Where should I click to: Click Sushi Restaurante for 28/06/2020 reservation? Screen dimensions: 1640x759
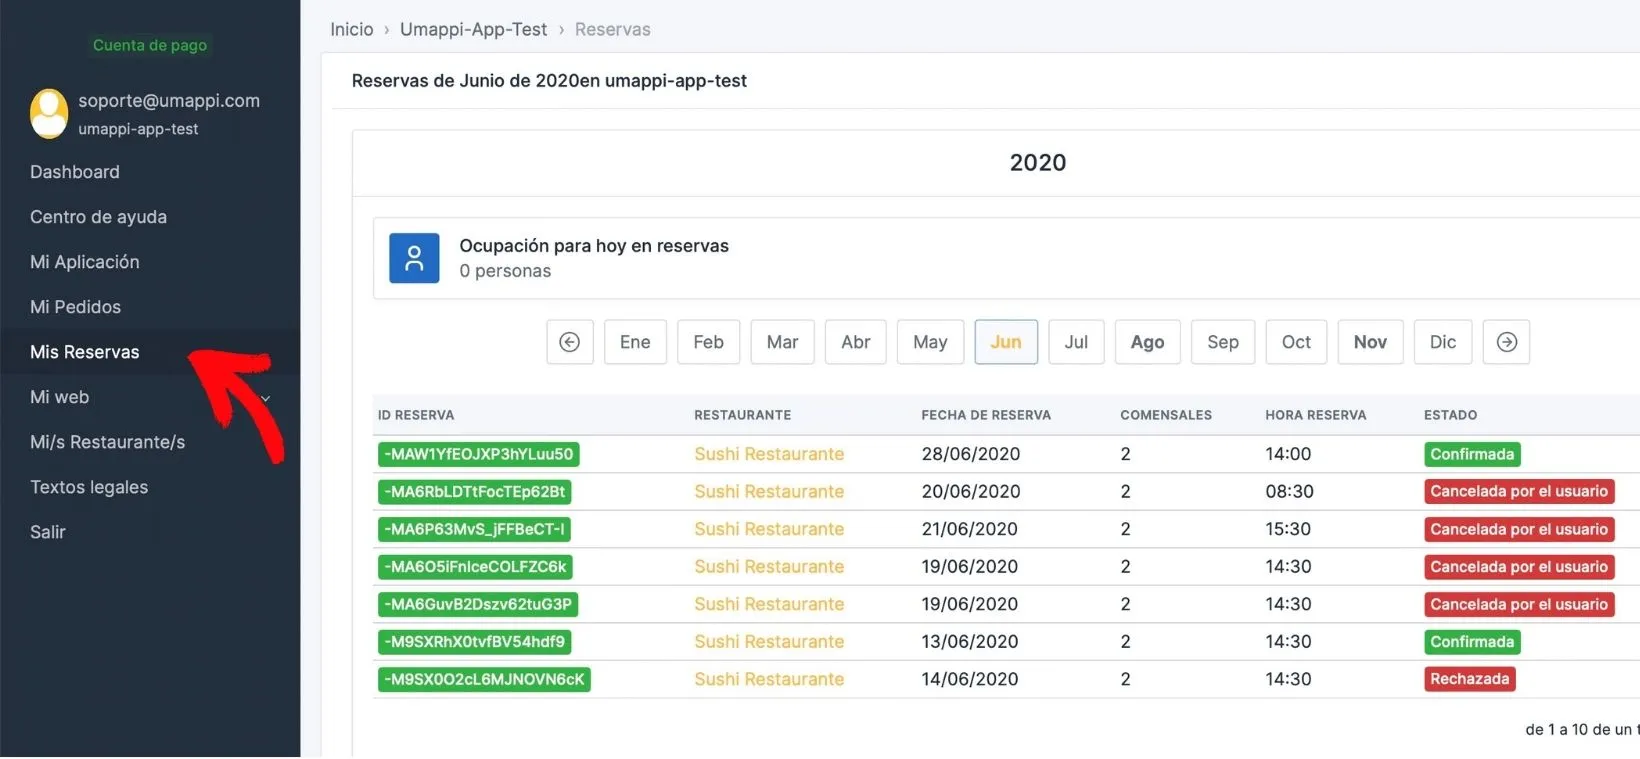tap(769, 454)
